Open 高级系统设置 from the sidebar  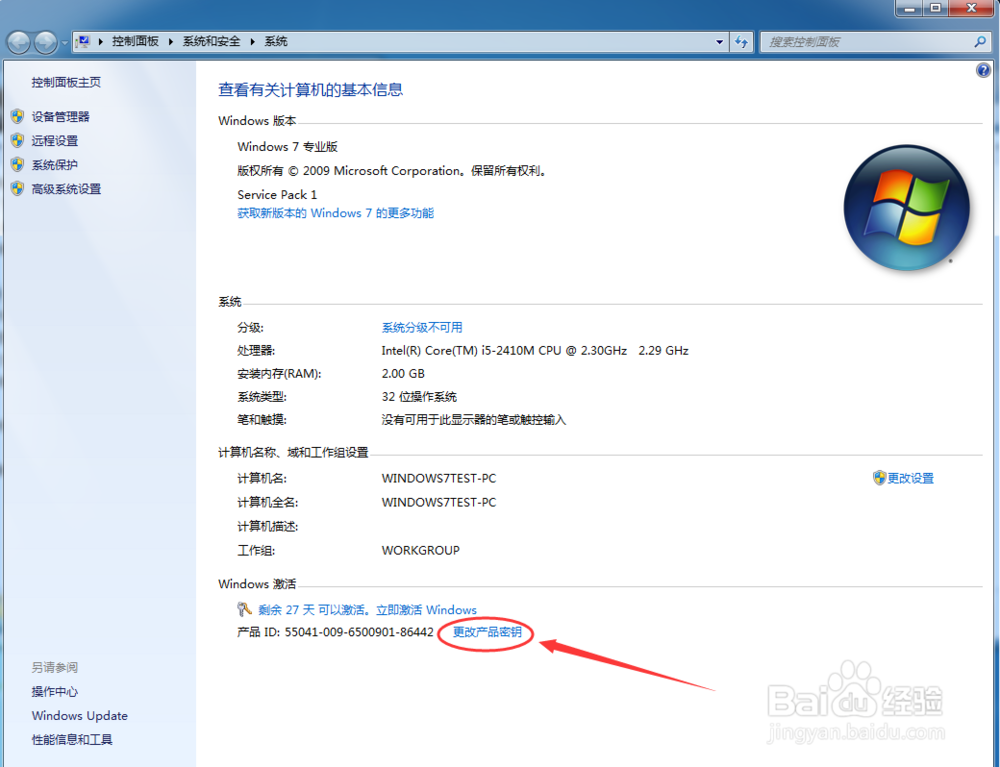[x=66, y=189]
